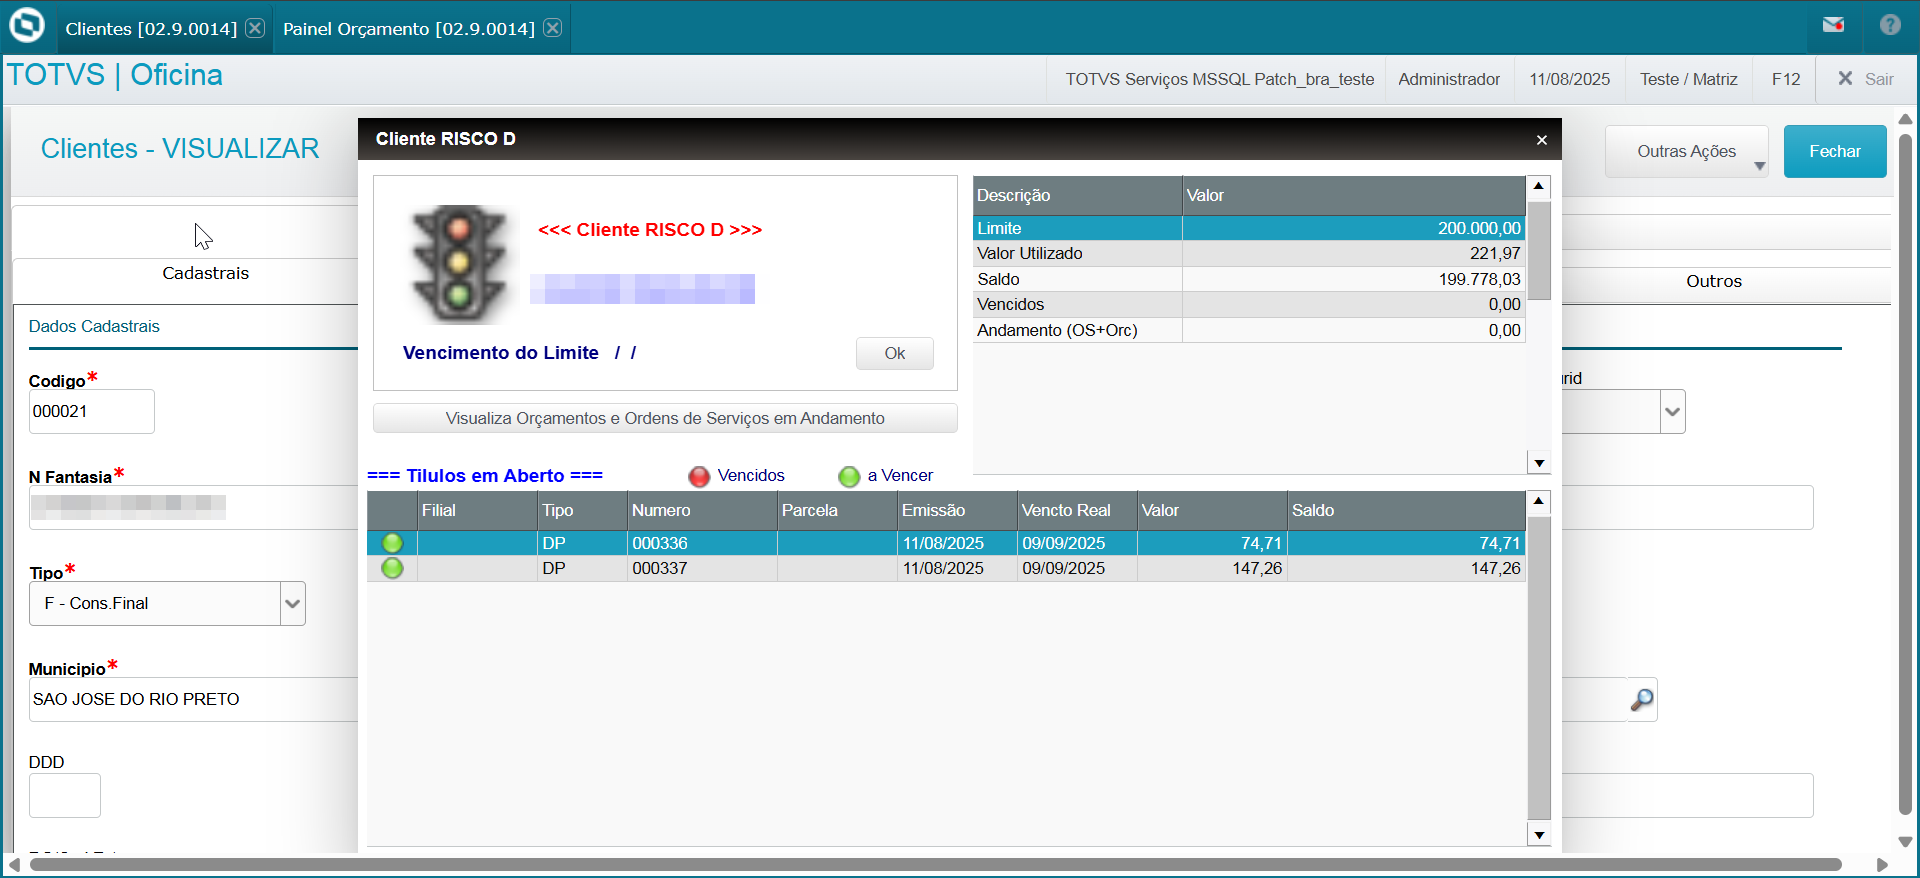Image resolution: width=1920 pixels, height=878 pixels.
Task: Open the Tipo F - Cons.Final dropdown
Action: pos(292,603)
